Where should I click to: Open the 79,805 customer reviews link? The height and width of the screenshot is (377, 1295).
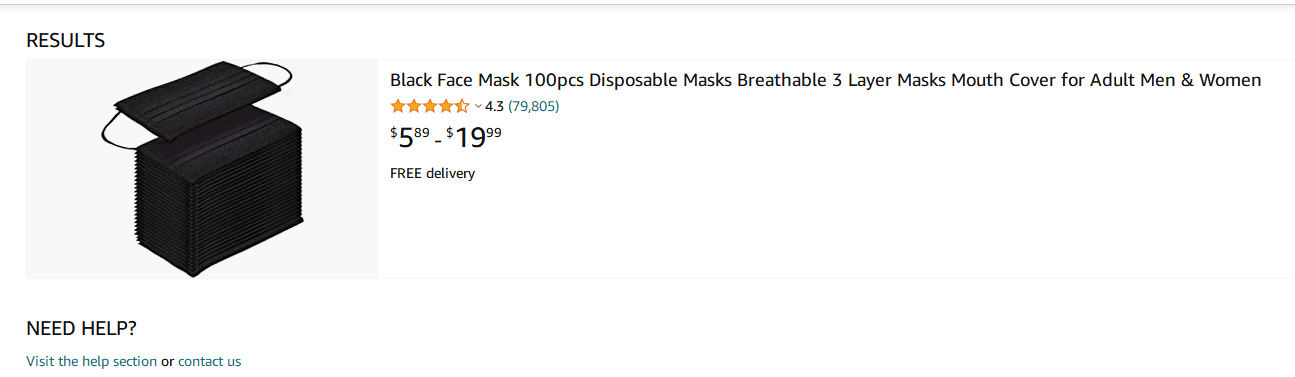point(534,106)
